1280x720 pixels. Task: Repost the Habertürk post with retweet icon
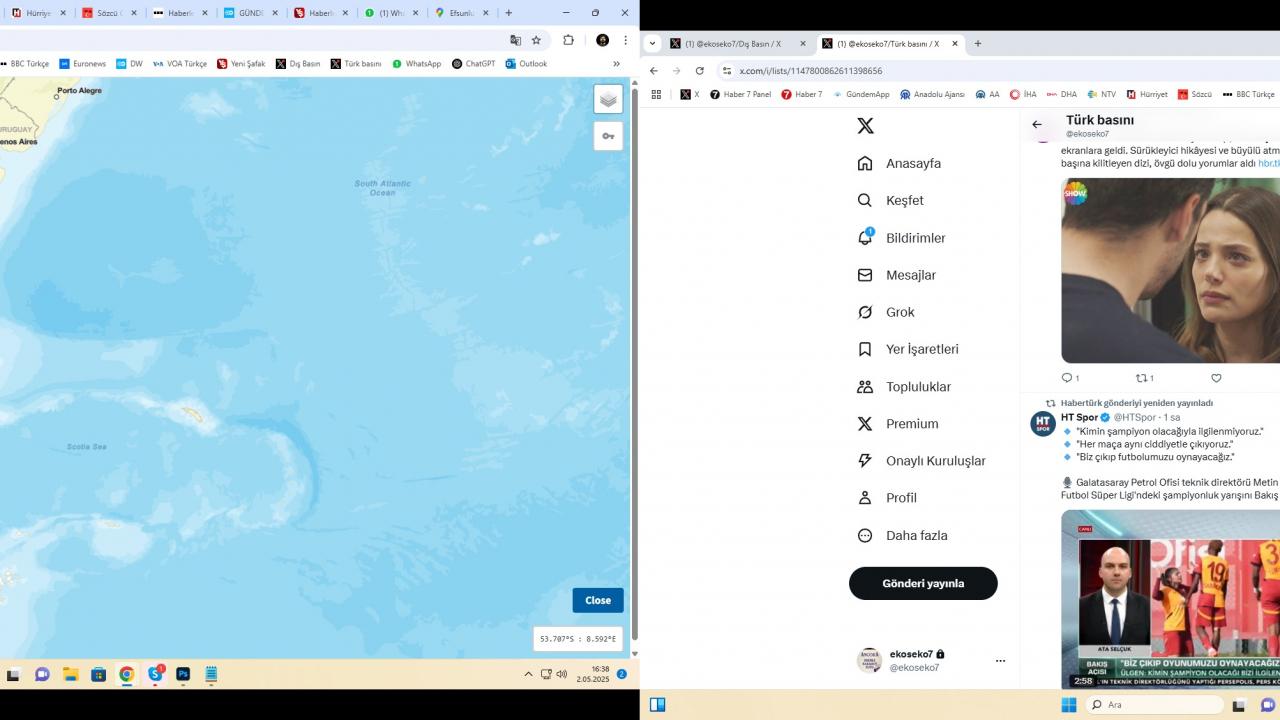coord(1141,378)
